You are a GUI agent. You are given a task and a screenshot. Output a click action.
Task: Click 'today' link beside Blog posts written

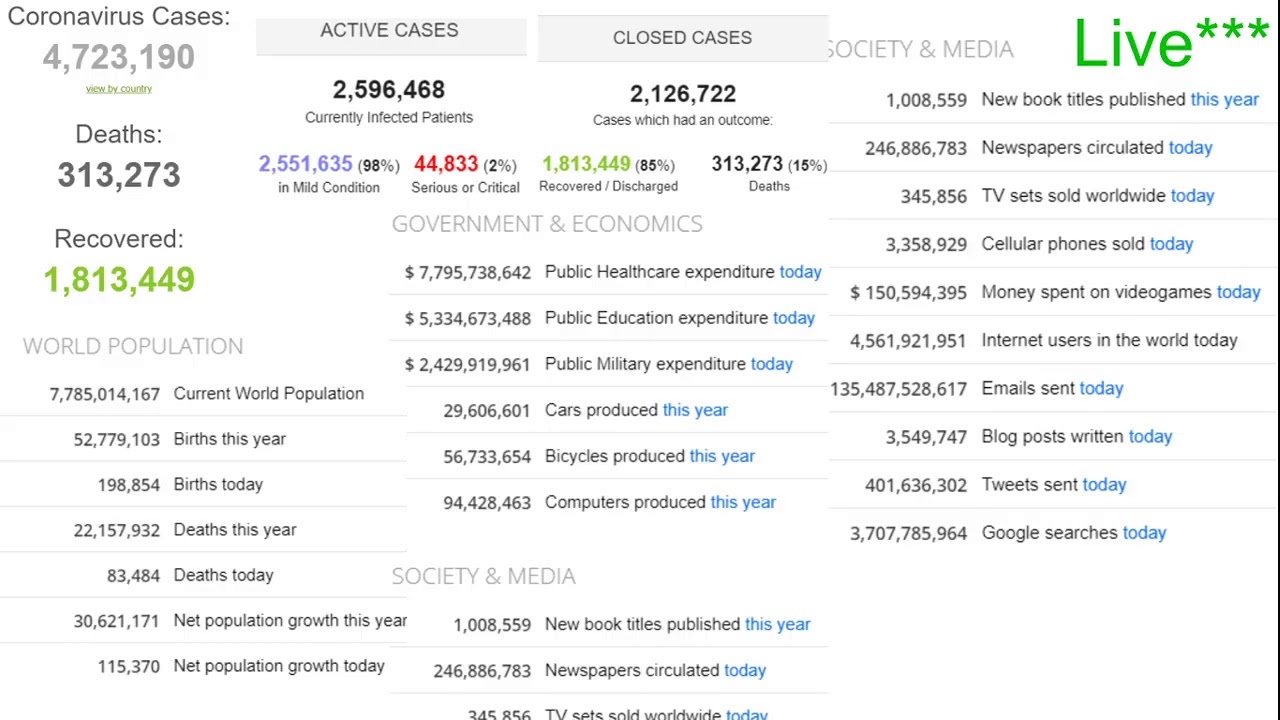click(1150, 436)
